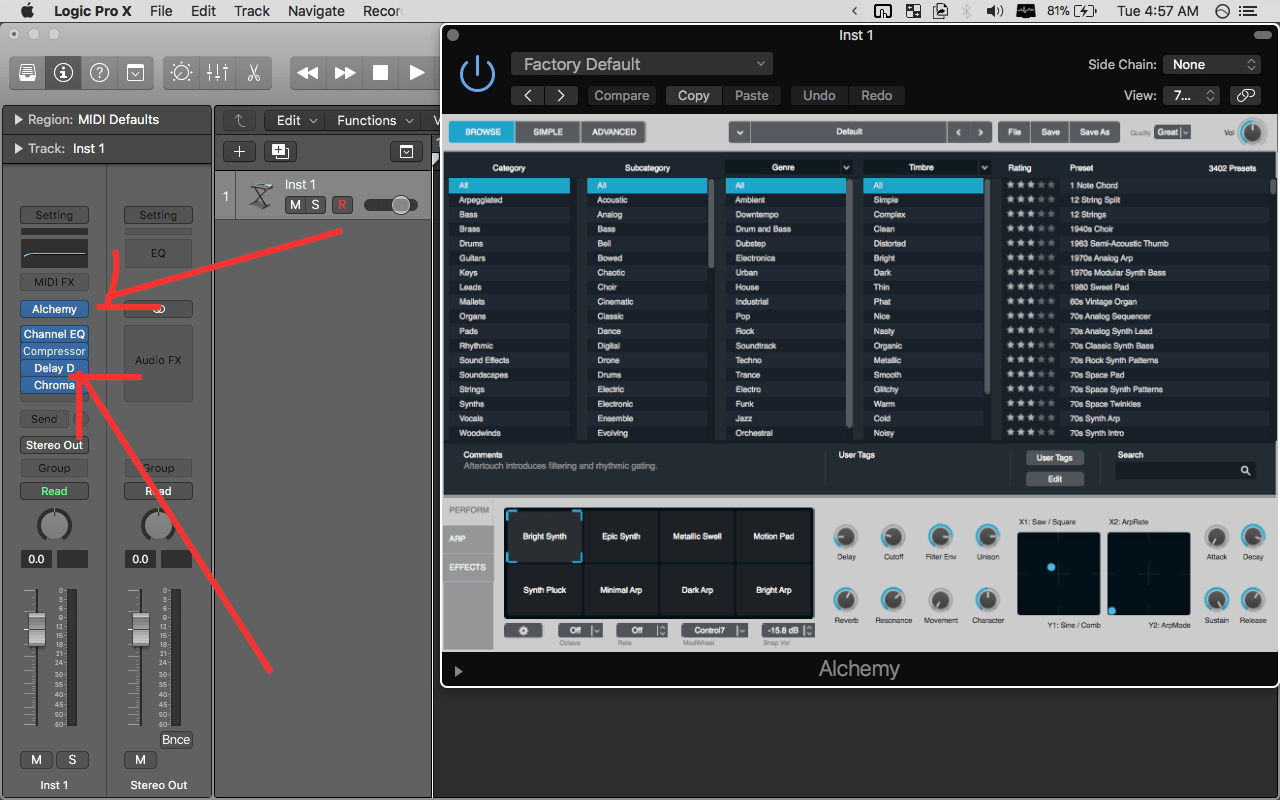The width and height of the screenshot is (1280, 800).
Task: Mute the Inst 1 channel strip
Action: pyautogui.click(x=37, y=760)
